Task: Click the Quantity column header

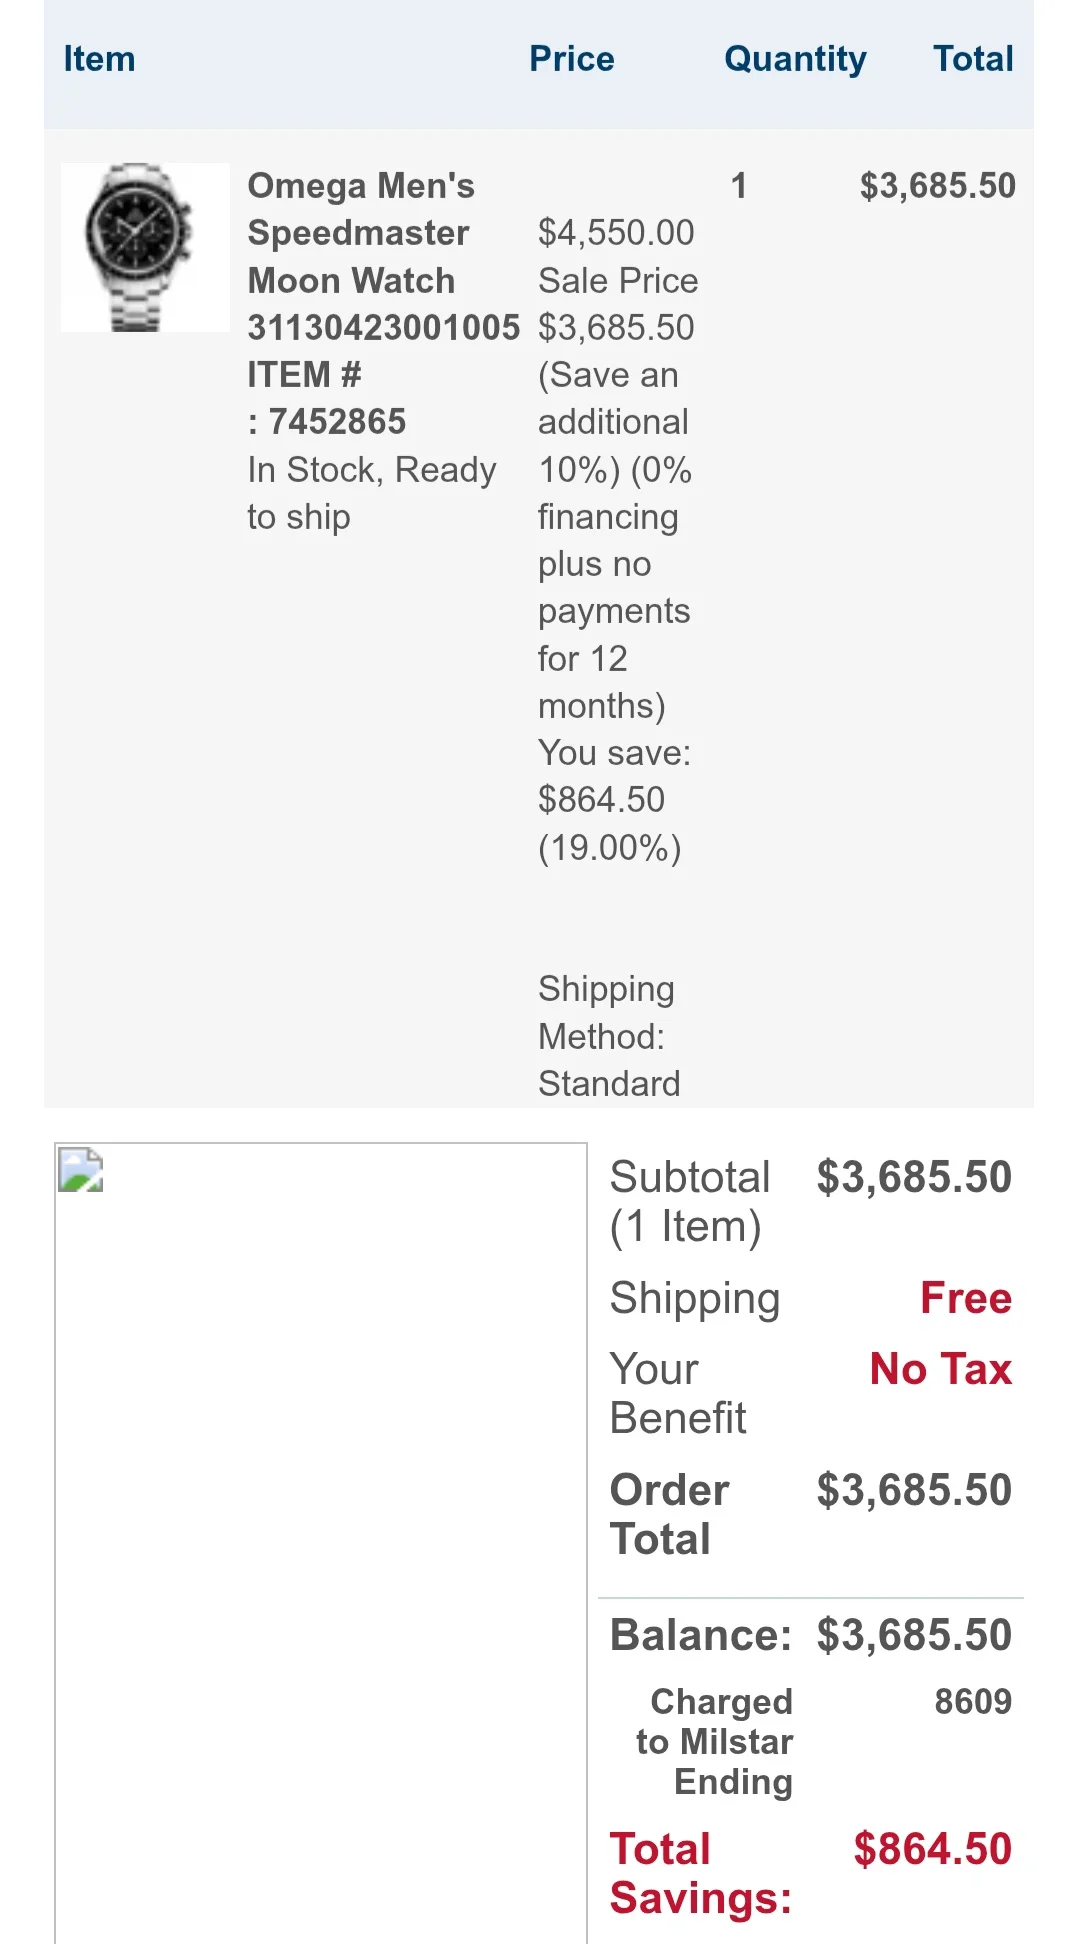Action: point(795,59)
